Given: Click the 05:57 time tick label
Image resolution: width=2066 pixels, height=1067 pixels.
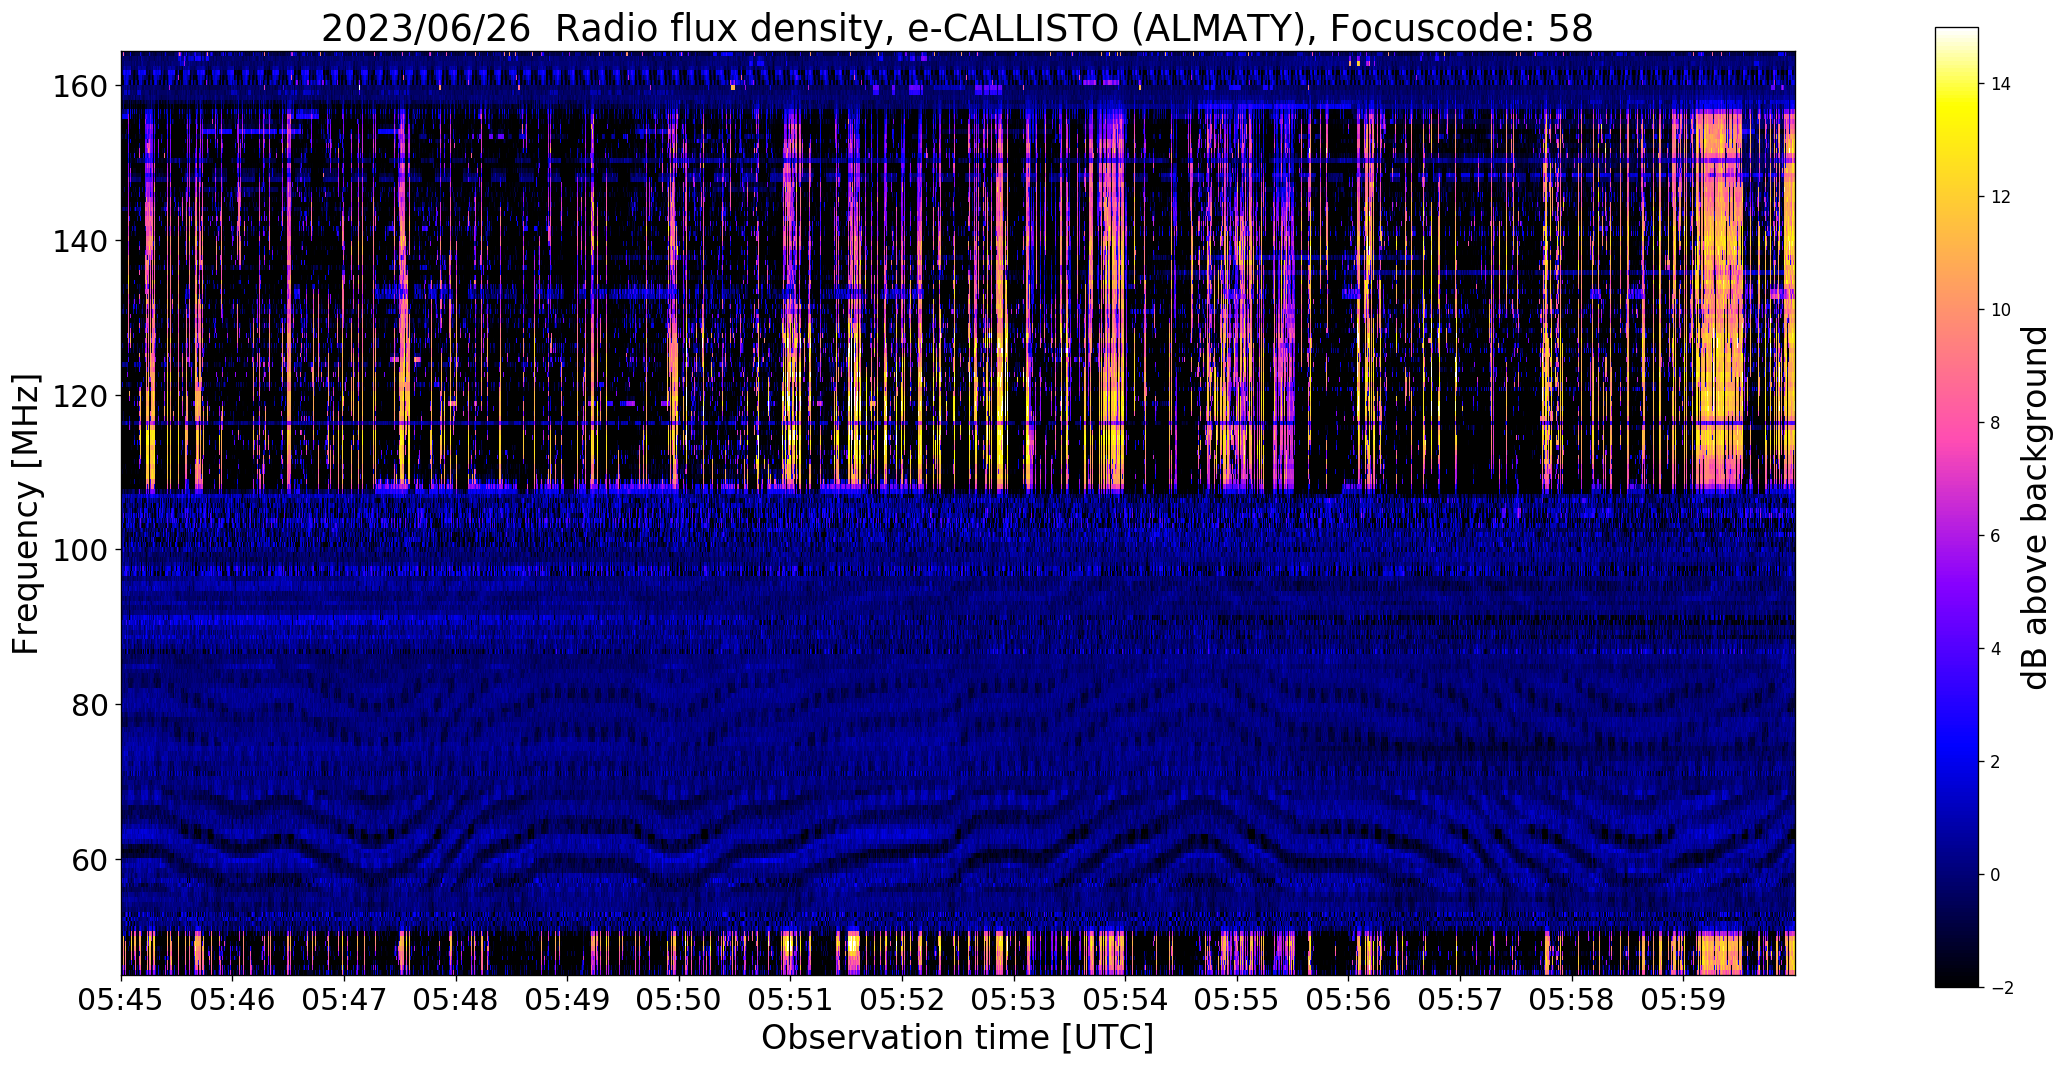Looking at the screenshot, I should [1460, 1000].
